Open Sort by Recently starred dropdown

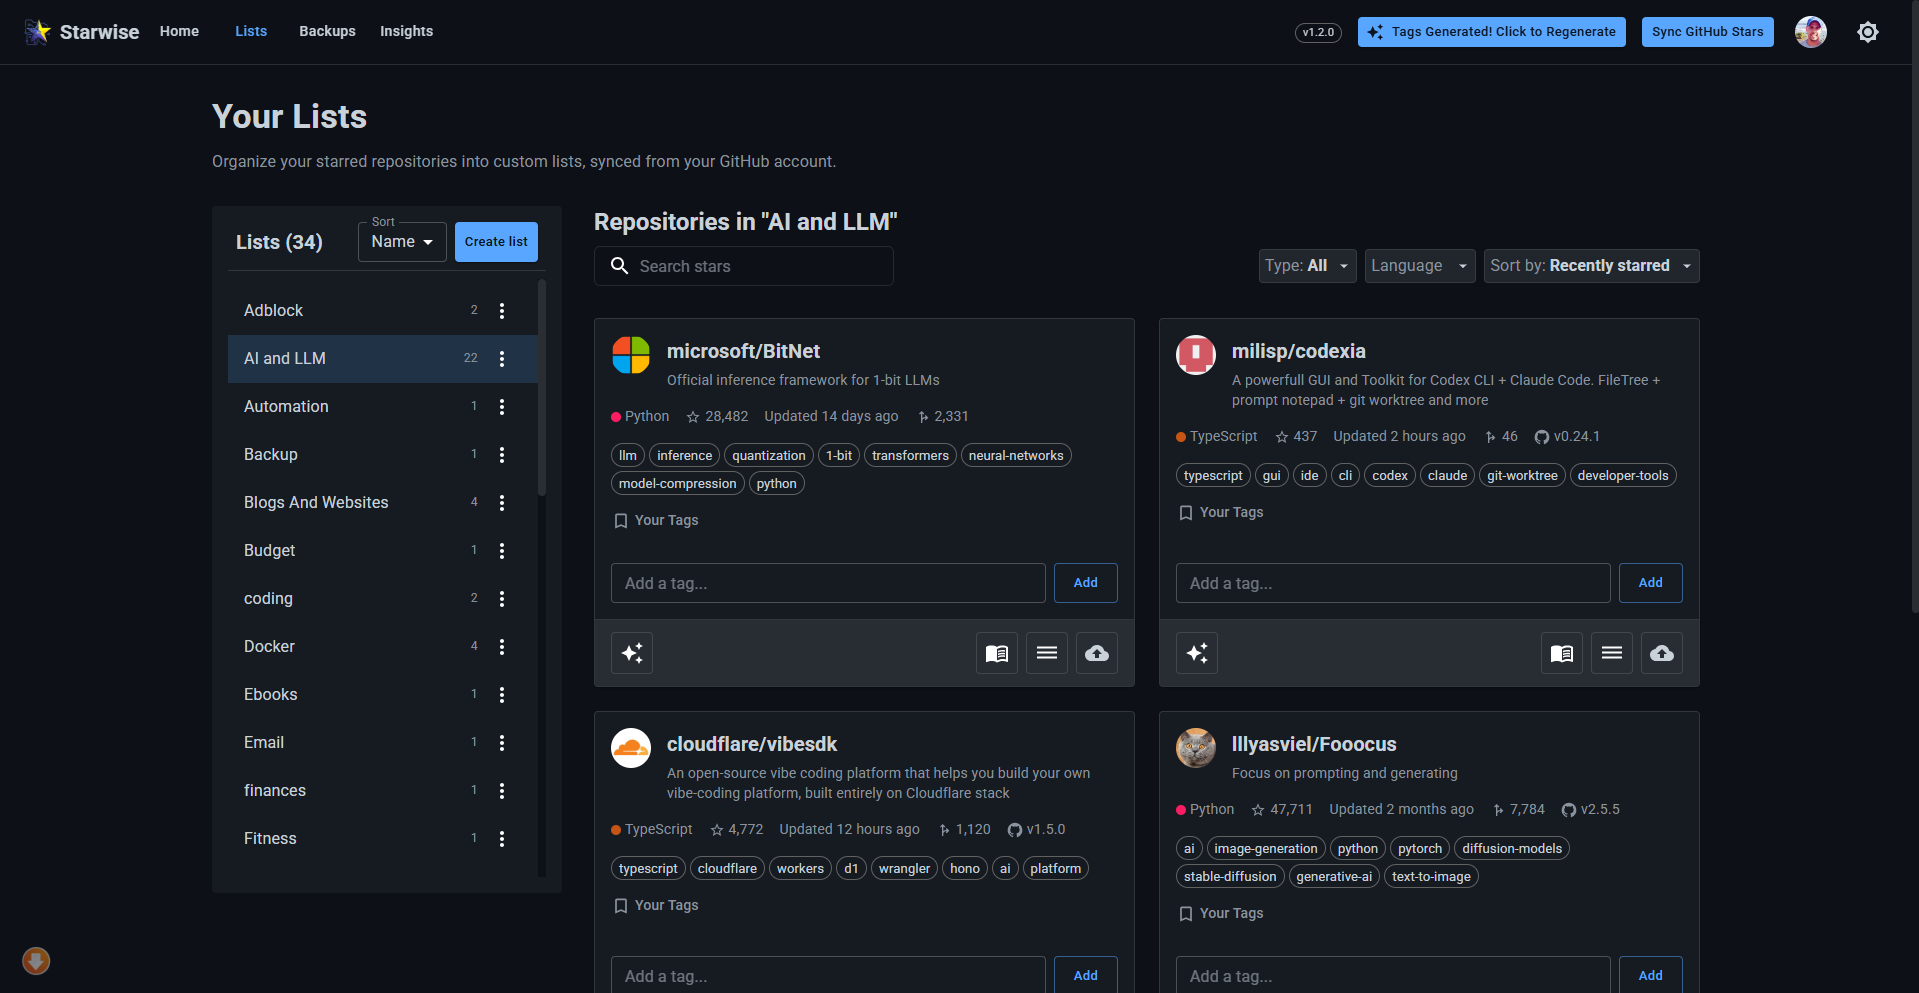coord(1592,266)
